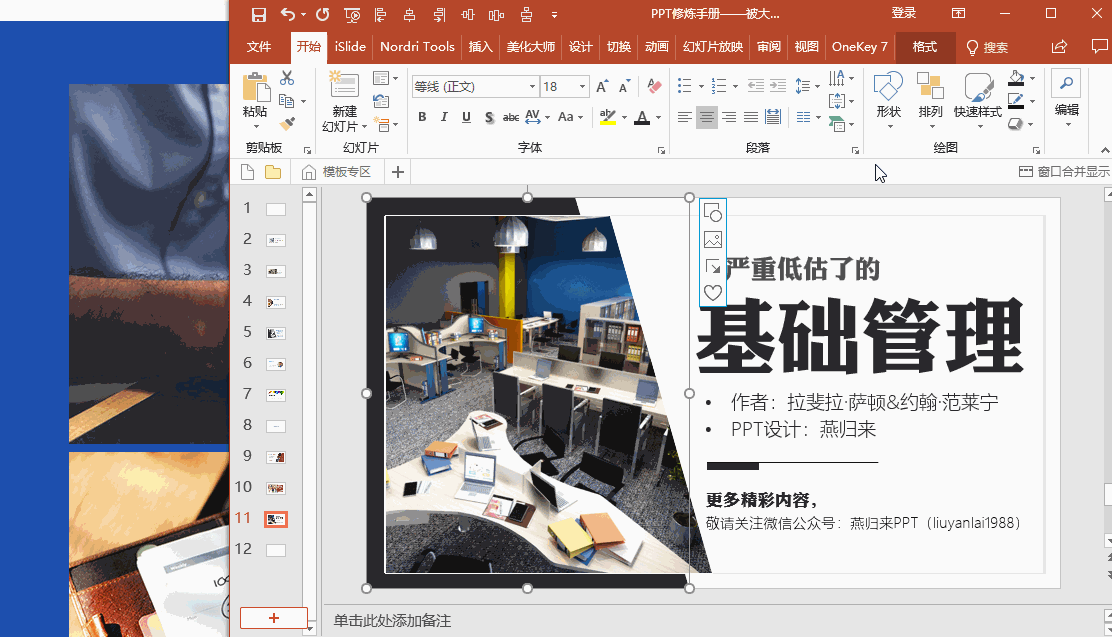Save the presentation using Quick Access toolbar
This screenshot has width=1112, height=637.
pos(258,14)
